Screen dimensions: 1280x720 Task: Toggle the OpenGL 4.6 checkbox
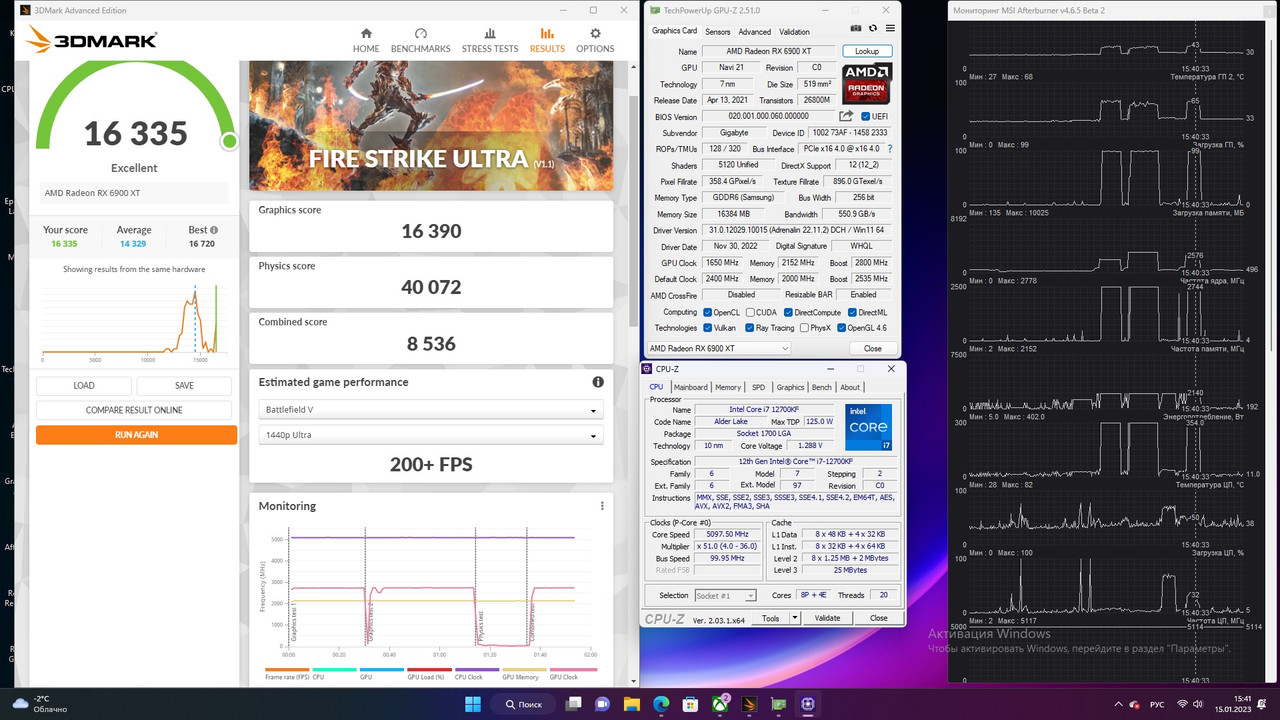click(x=842, y=328)
